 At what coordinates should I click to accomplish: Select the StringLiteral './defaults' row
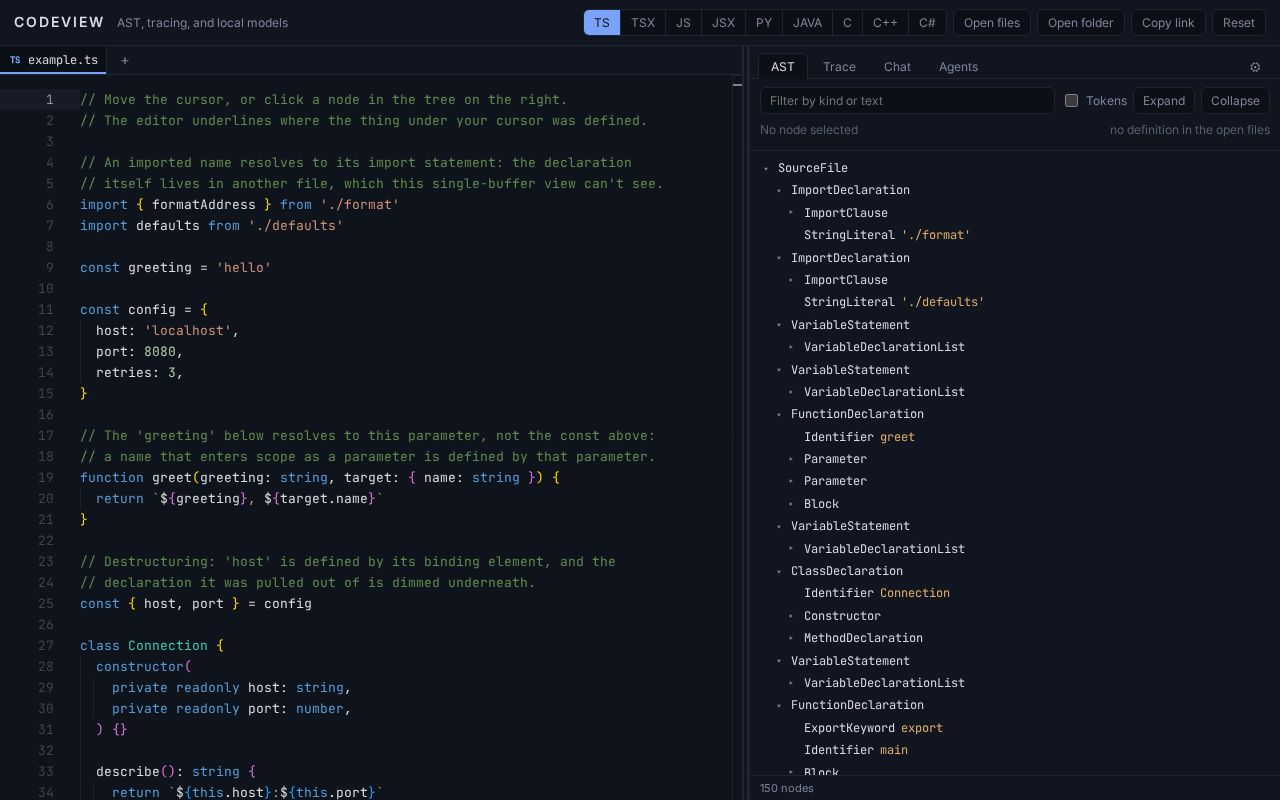pyautogui.click(x=1014, y=302)
